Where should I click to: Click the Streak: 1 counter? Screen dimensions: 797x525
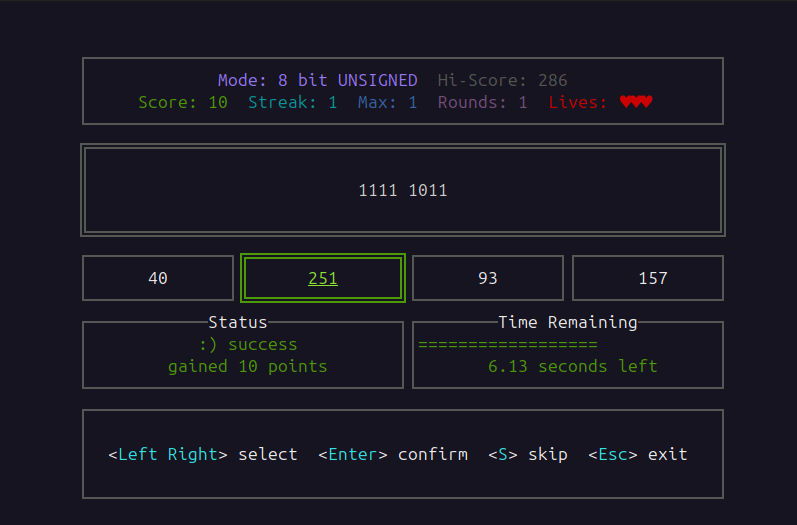292,102
